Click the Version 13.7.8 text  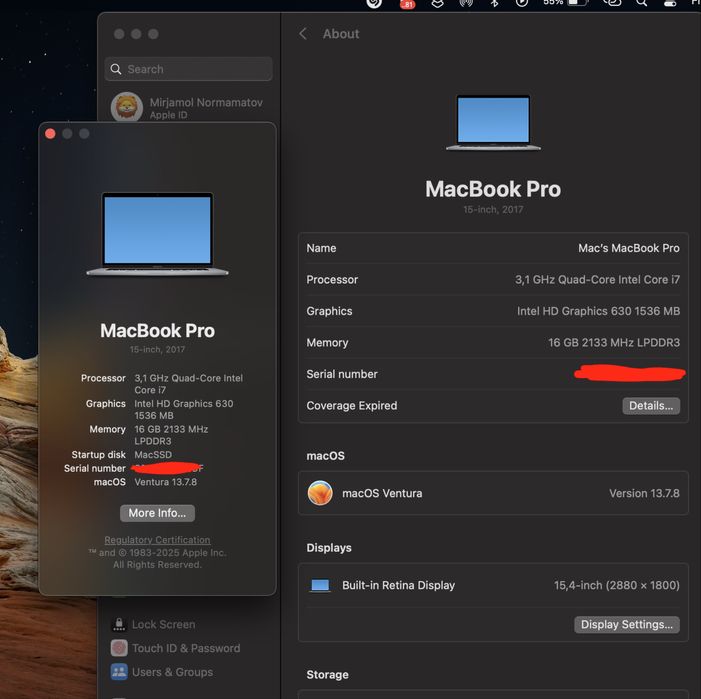tap(644, 493)
